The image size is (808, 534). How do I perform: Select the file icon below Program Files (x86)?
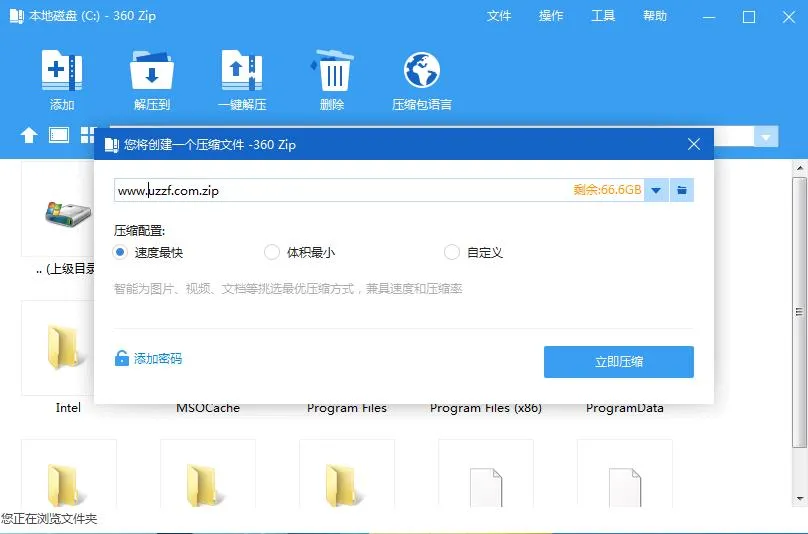click(486, 488)
